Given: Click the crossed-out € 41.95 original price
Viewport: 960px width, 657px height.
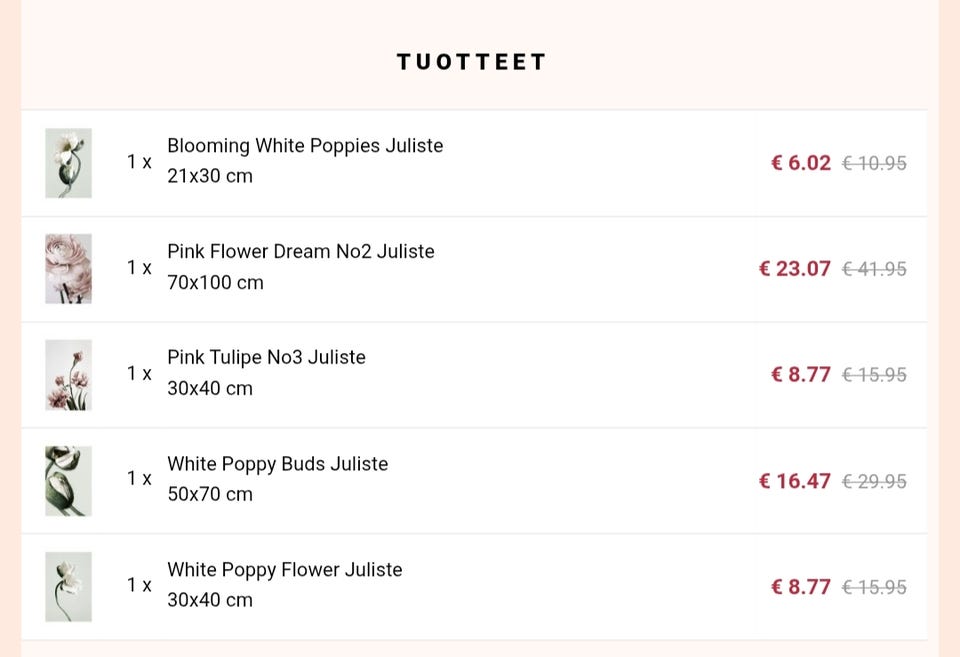Looking at the screenshot, I should coord(874,269).
